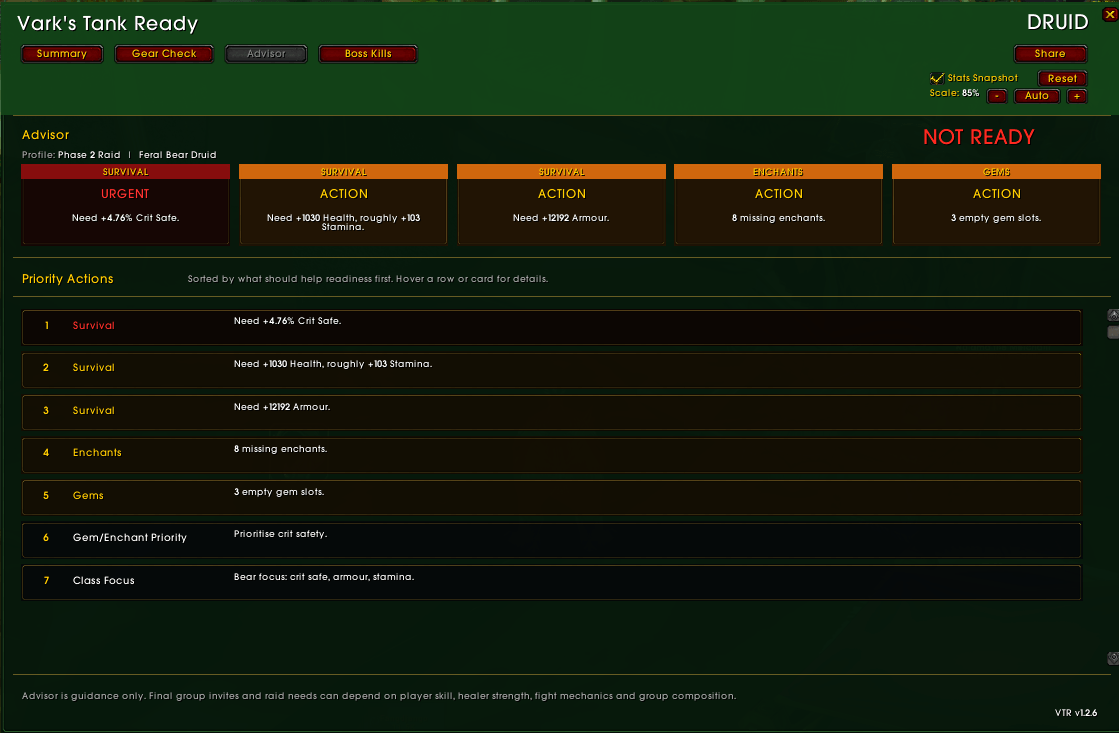Click the Share button
This screenshot has width=1119, height=733.
click(x=1050, y=54)
